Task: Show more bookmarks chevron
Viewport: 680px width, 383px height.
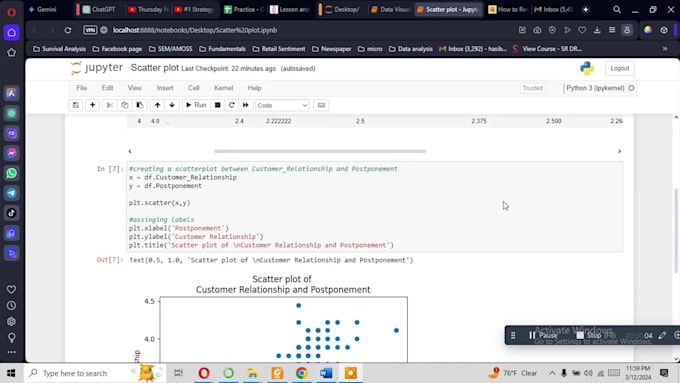Action: click(665, 49)
